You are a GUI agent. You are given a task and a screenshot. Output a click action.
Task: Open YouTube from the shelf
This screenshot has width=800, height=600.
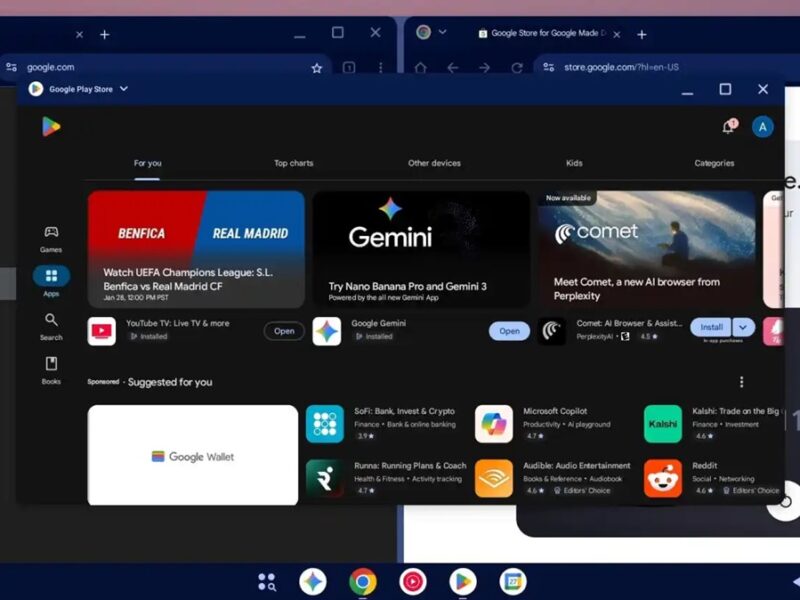[412, 580]
